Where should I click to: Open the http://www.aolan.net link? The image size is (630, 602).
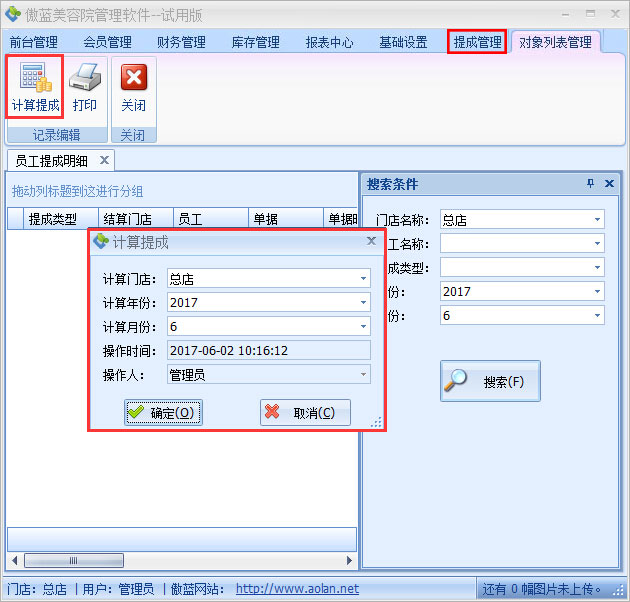coord(297,589)
